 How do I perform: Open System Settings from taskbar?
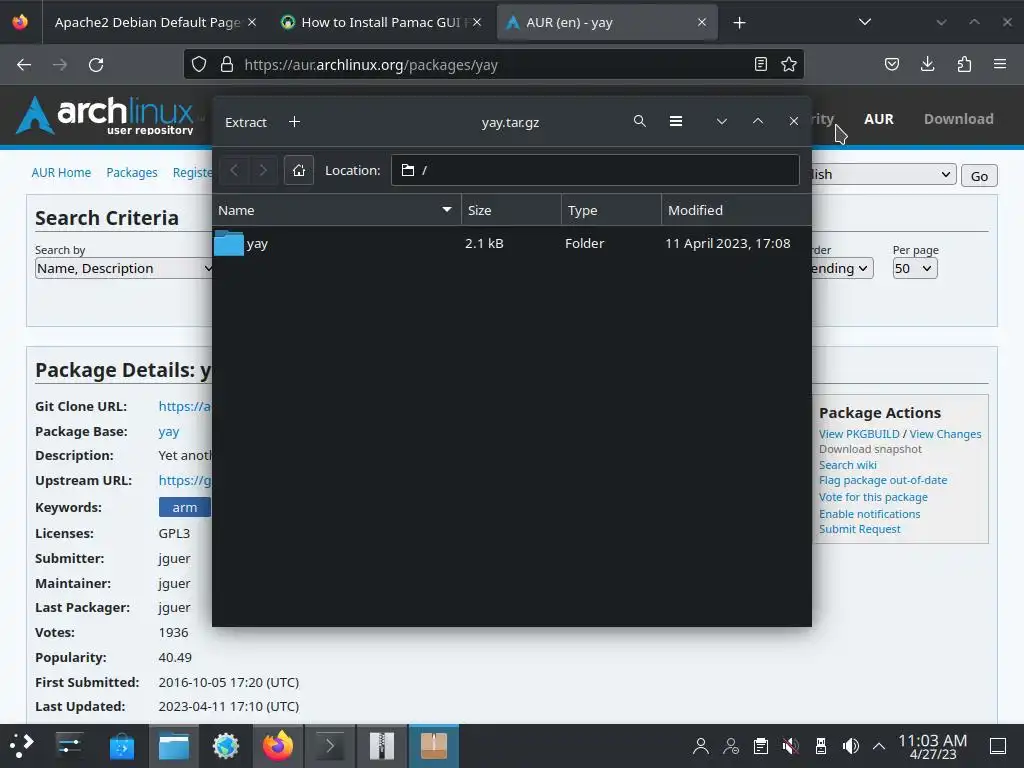click(69, 746)
